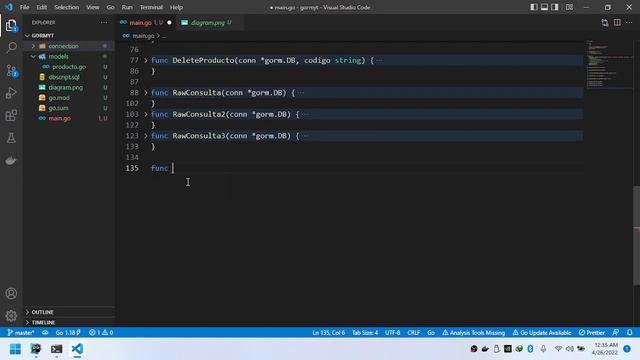640x360 pixels.
Task: Open the Edit menu
Action: [42, 7]
